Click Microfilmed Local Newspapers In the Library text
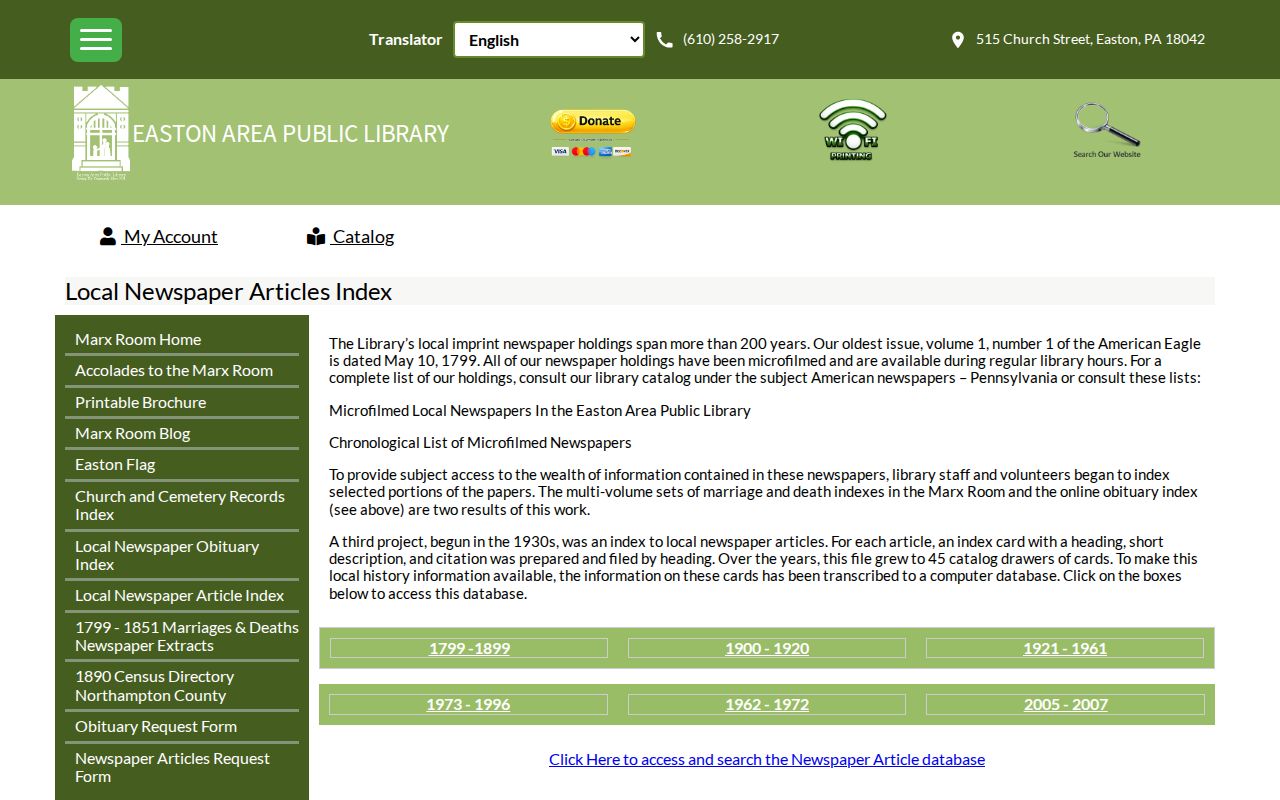Screen dimensions: 1280x800 (x=540, y=410)
